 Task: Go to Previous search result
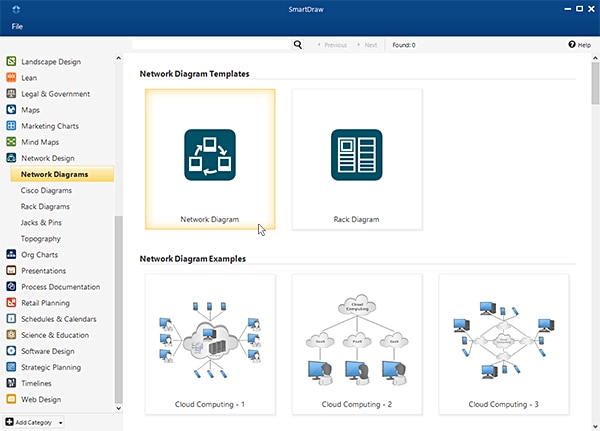[x=332, y=45]
